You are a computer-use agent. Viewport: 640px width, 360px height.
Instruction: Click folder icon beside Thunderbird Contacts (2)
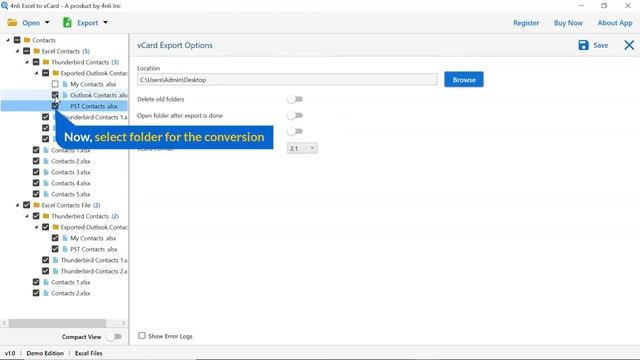click(46, 216)
